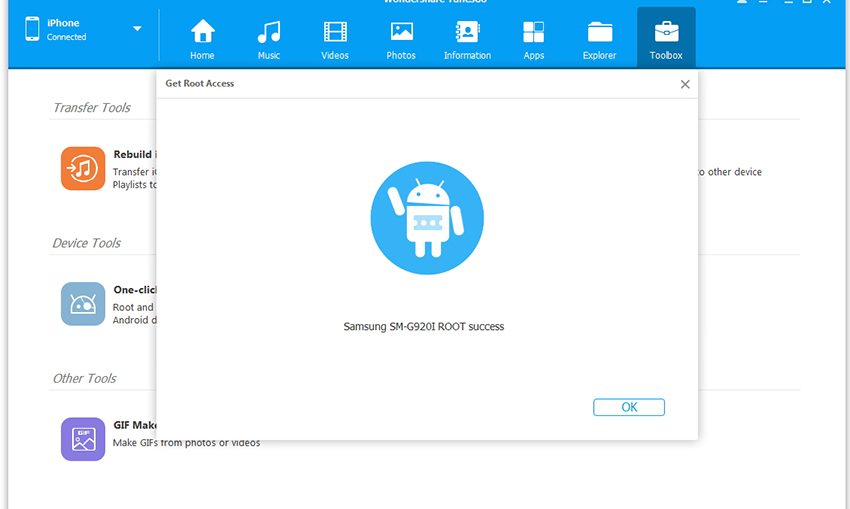Screen dimensions: 850x509
Task: Click the 'Device Tools' section heading
Action: point(87,243)
